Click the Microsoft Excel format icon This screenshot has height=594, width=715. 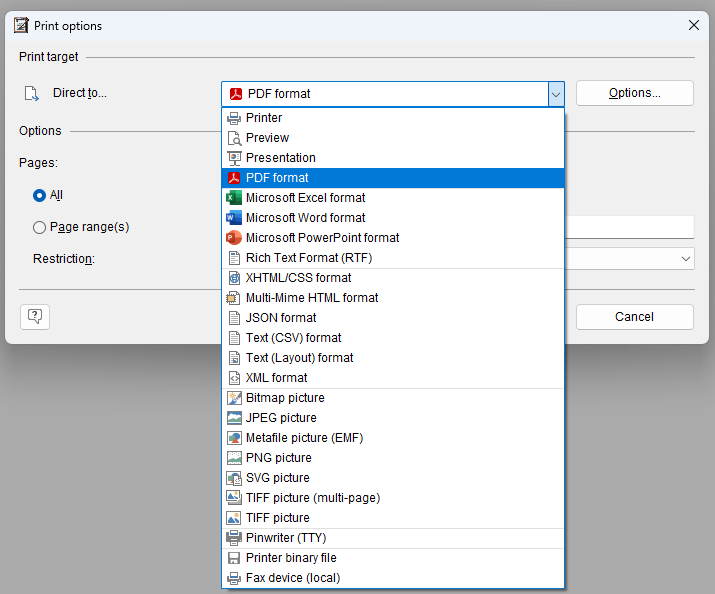tap(234, 198)
